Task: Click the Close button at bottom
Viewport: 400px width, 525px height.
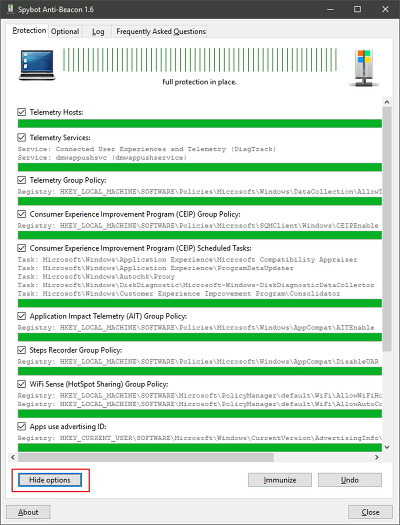Action: click(370, 512)
